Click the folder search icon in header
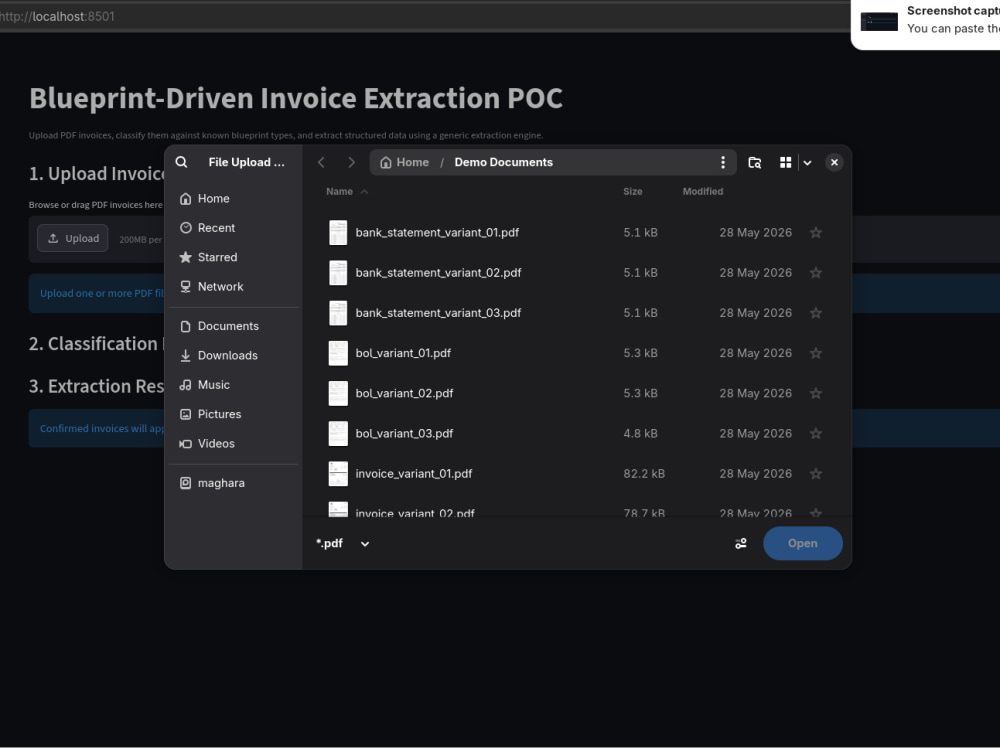 coord(754,162)
